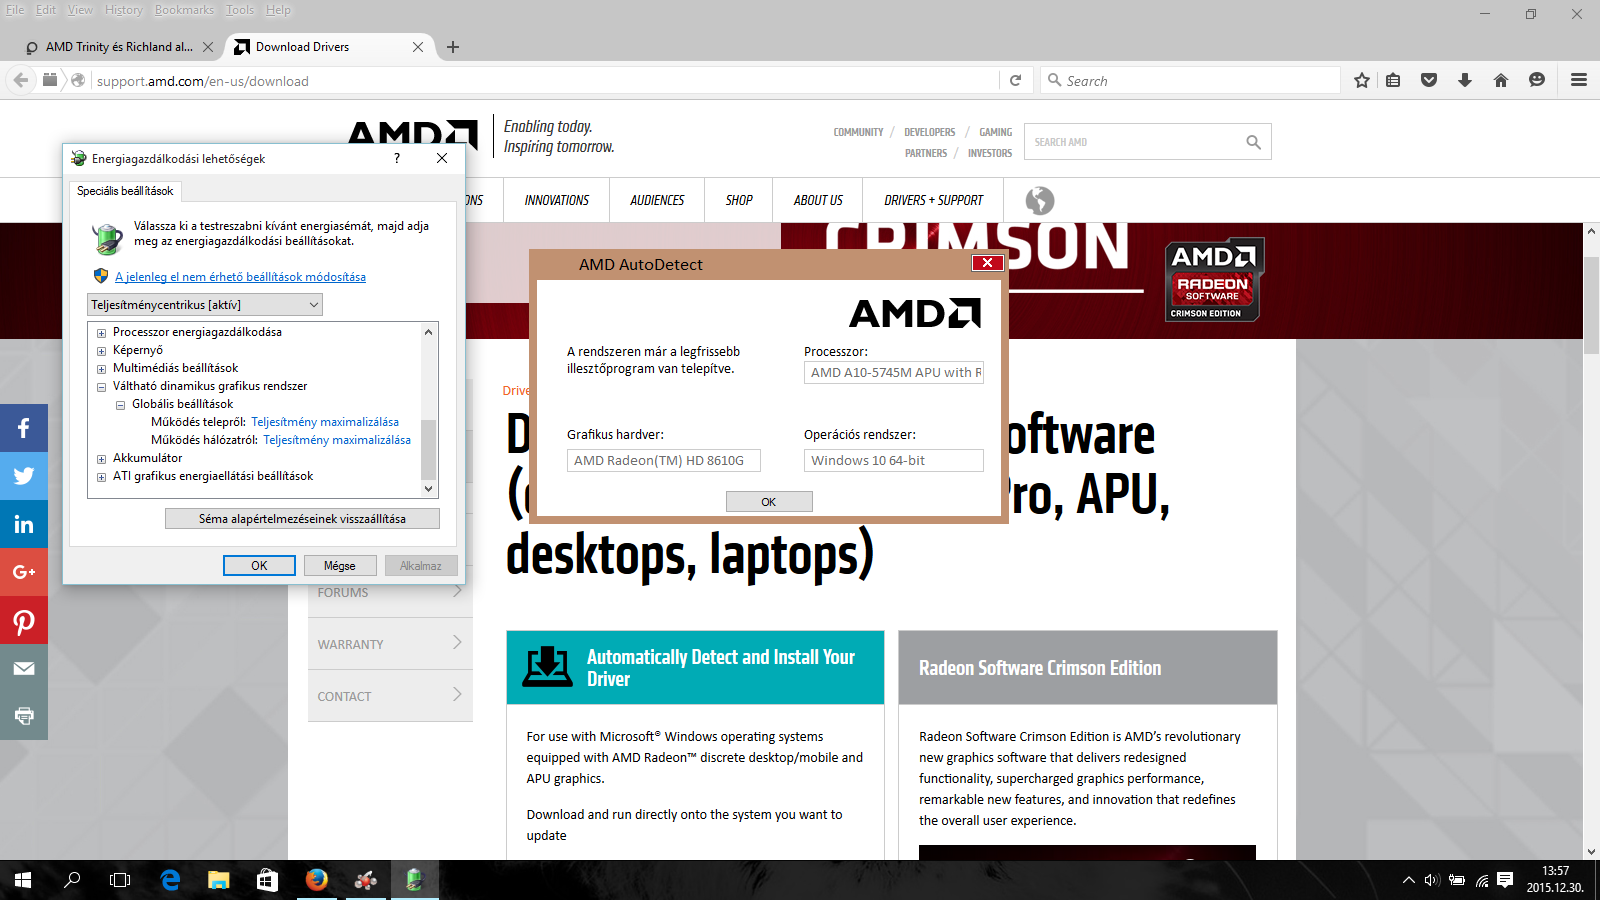The image size is (1600, 900).
Task: Click the AMD site search magnifier icon
Action: [1253, 142]
